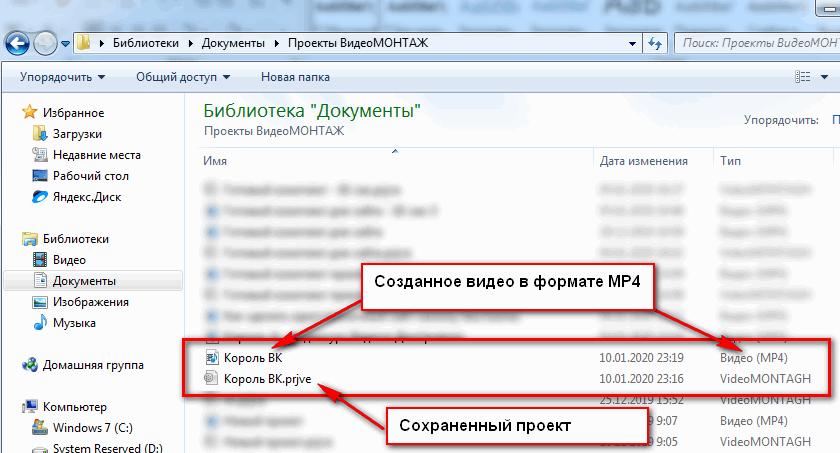Select the Король ВК video file
The image size is (840, 453).
click(253, 358)
